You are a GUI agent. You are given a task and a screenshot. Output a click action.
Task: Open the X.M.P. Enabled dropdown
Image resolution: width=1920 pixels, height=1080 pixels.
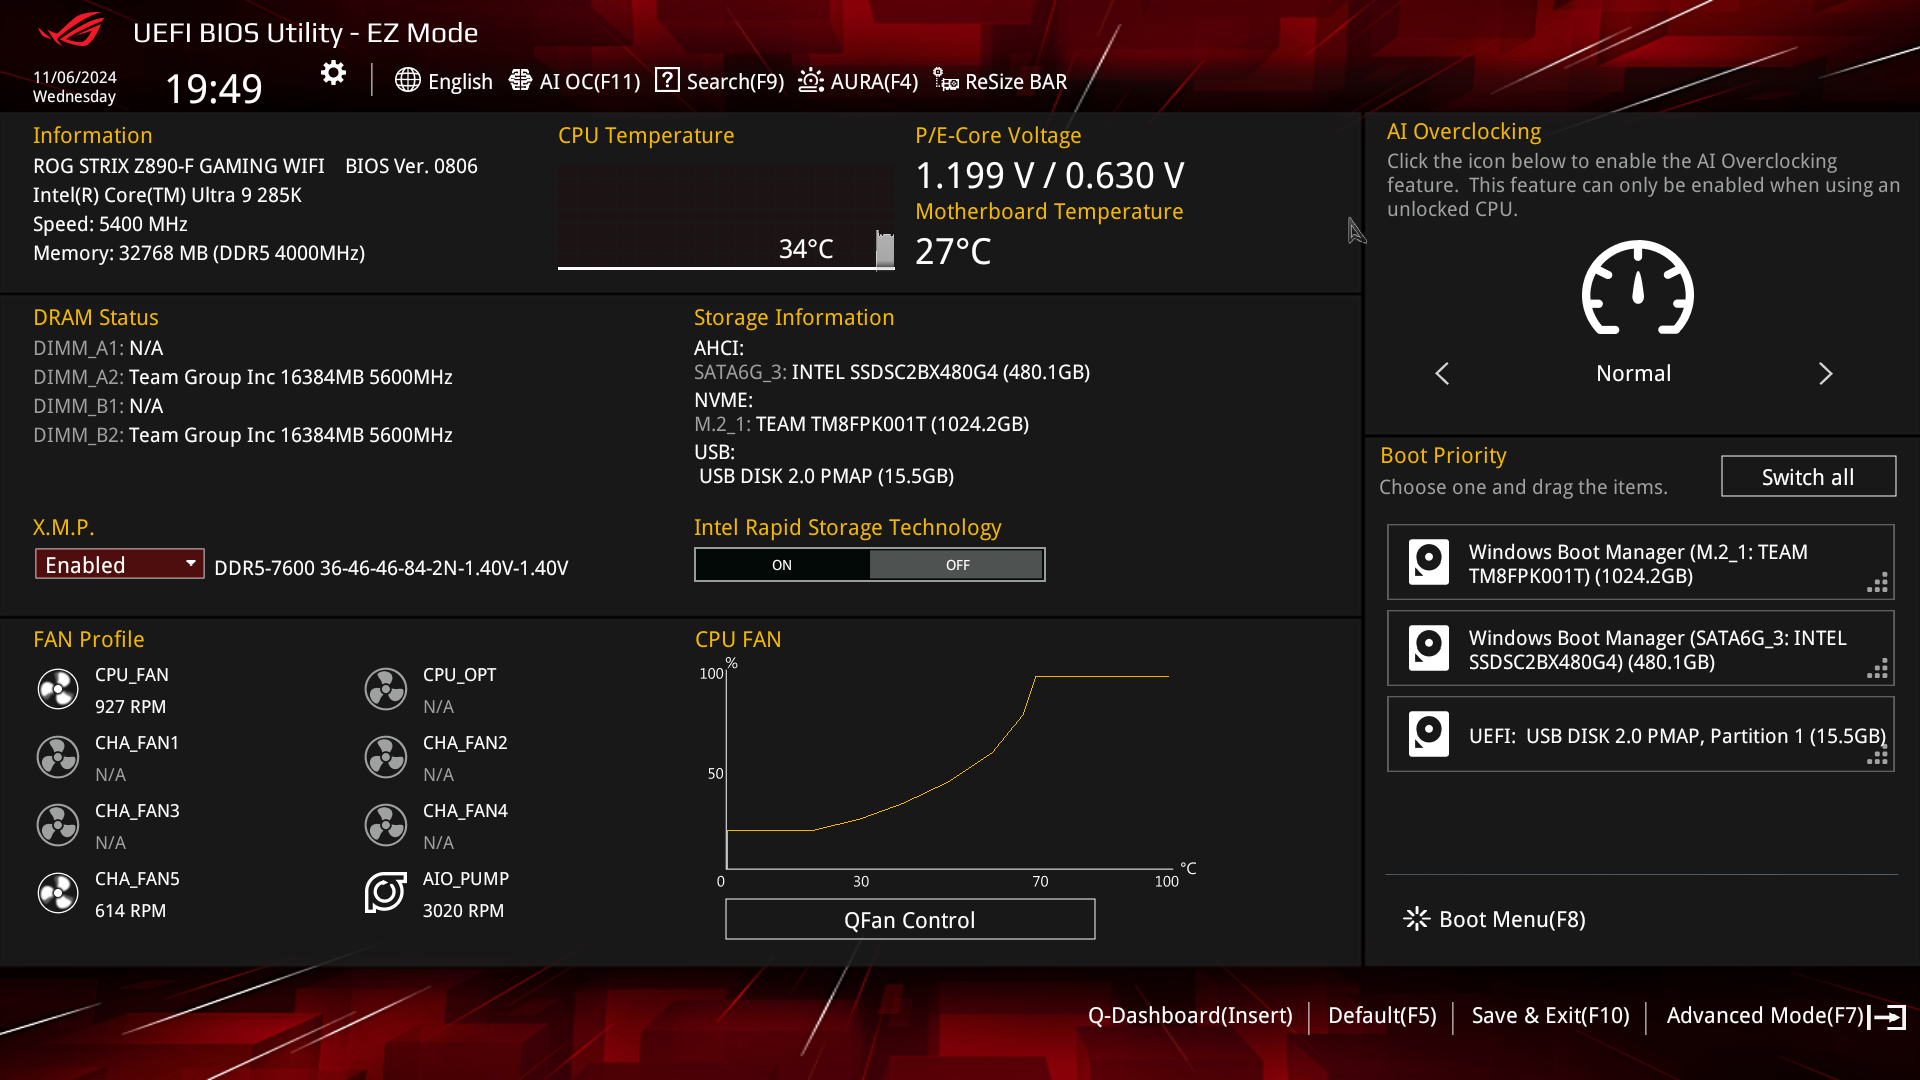(x=120, y=564)
